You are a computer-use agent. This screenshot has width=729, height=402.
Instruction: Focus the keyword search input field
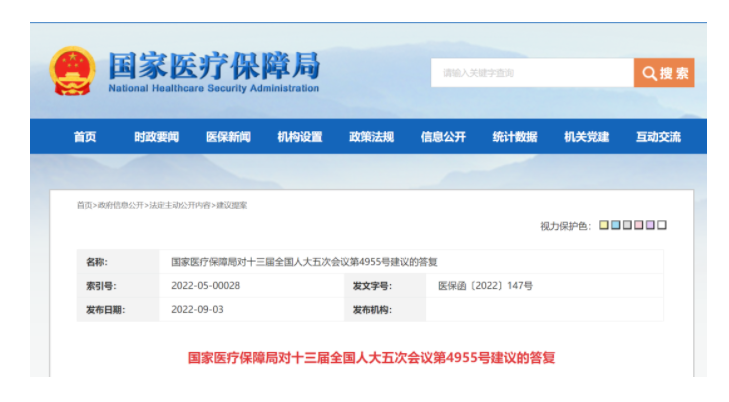point(532,72)
